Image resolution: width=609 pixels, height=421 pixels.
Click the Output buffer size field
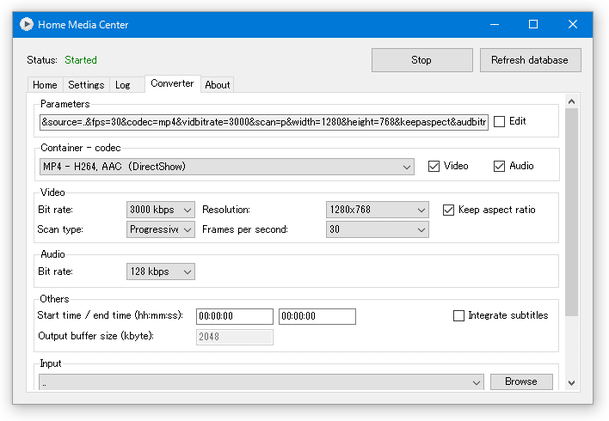235,337
